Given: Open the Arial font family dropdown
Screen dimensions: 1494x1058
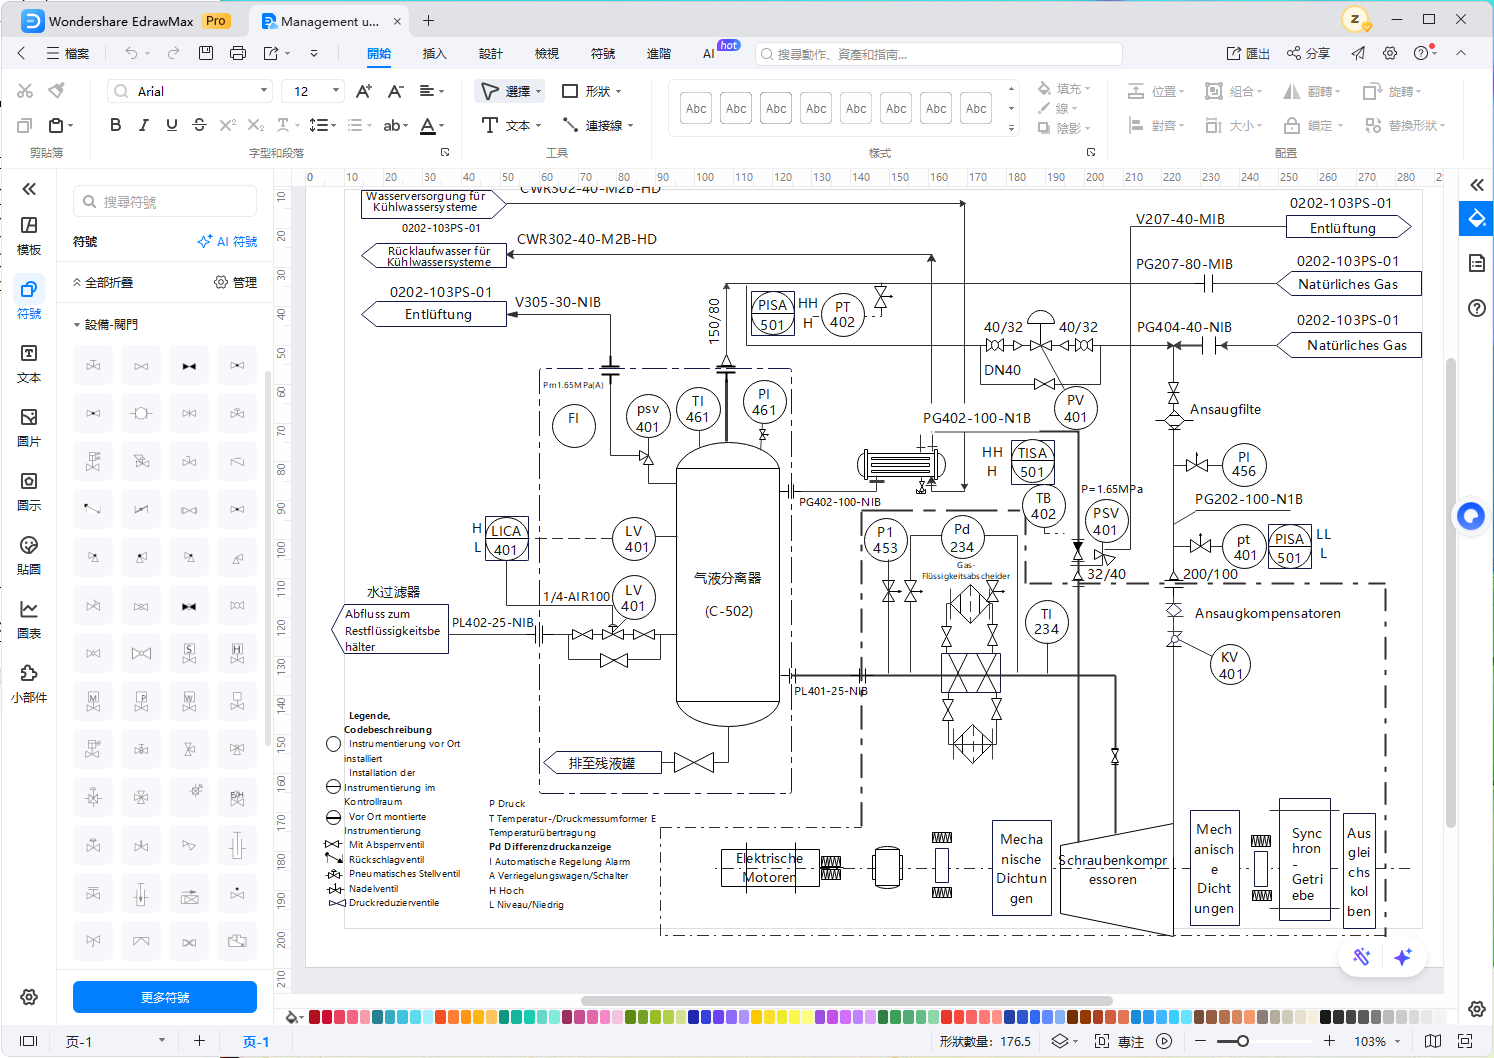Looking at the screenshot, I should coord(190,91).
